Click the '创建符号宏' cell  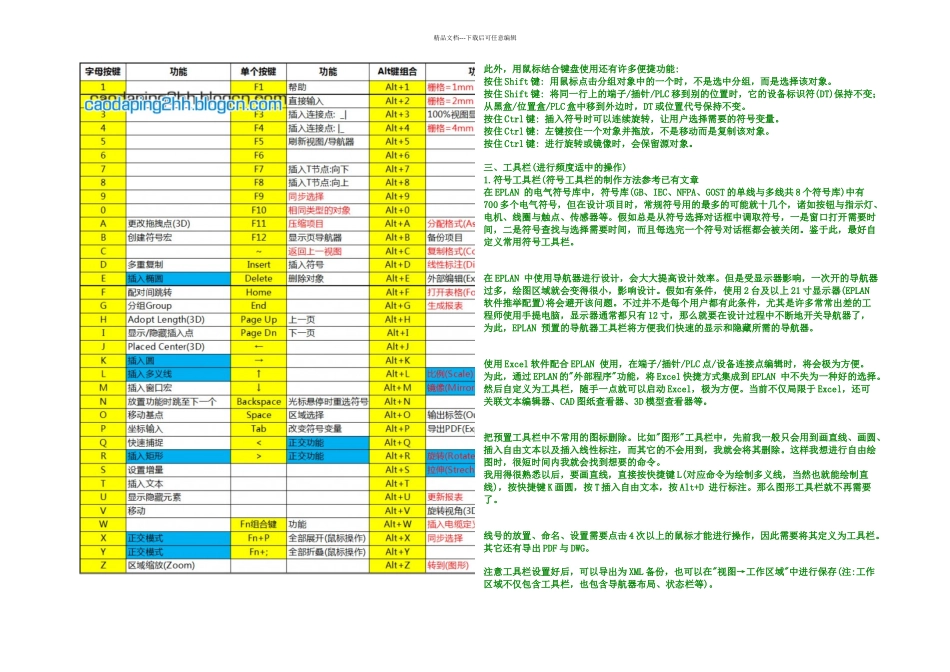[x=178, y=238]
